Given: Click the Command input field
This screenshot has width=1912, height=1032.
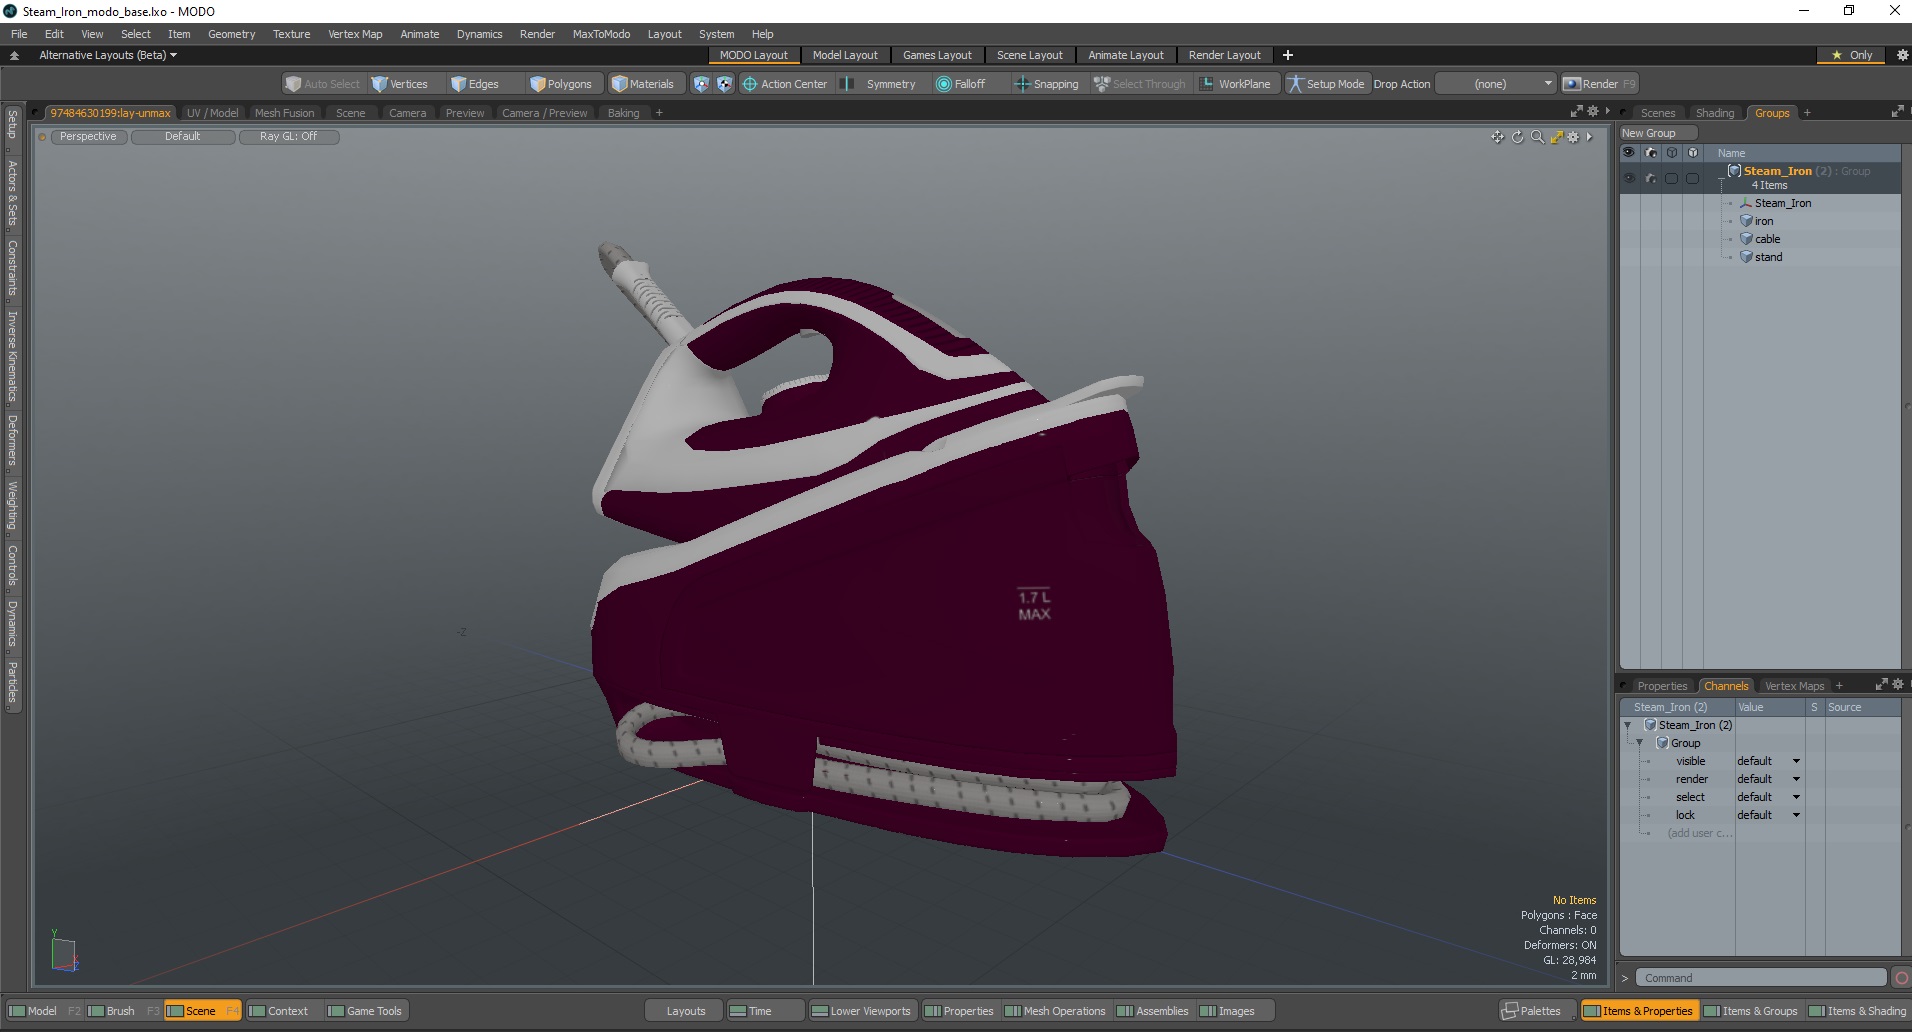Looking at the screenshot, I should click(x=1761, y=978).
